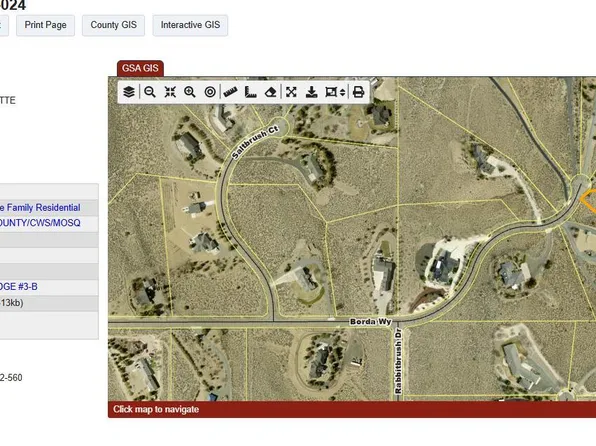Image resolution: width=596 pixels, height=446 pixels.
Task: Expand the map to full screen
Action: coord(291,92)
